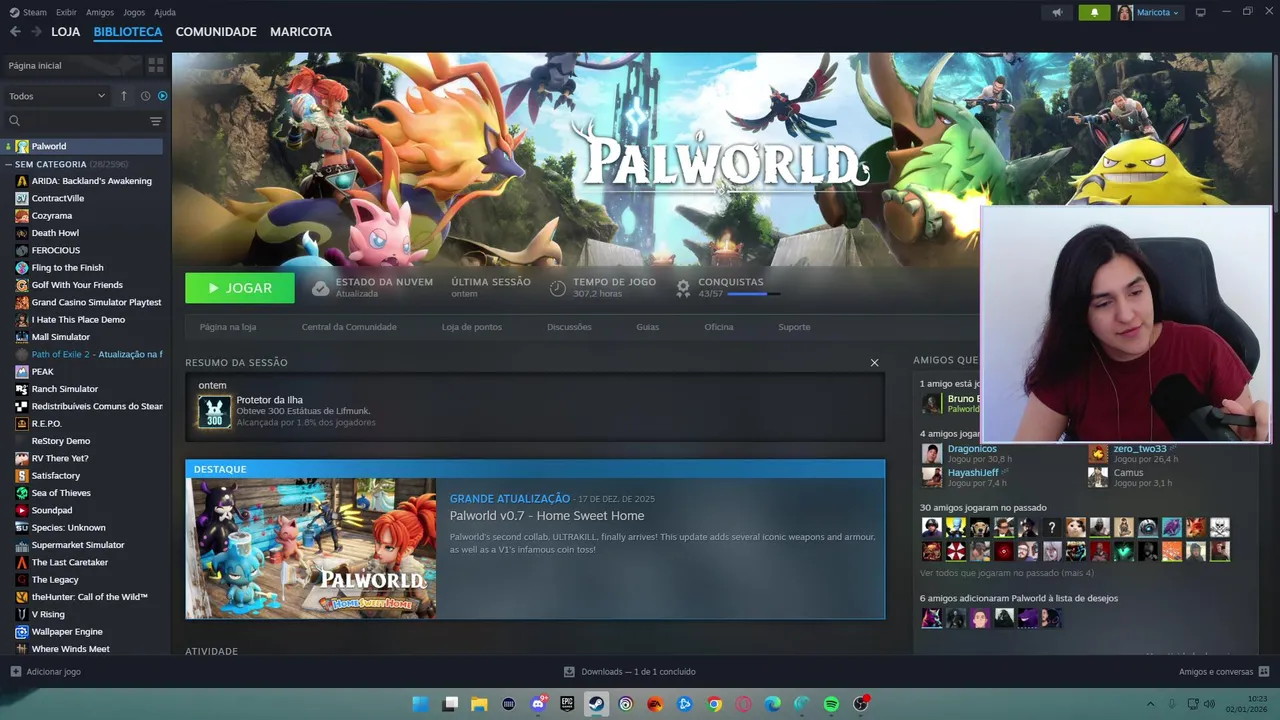Switch to the COMUNIDADE tab
This screenshot has height=720, width=1280.
[216, 32]
